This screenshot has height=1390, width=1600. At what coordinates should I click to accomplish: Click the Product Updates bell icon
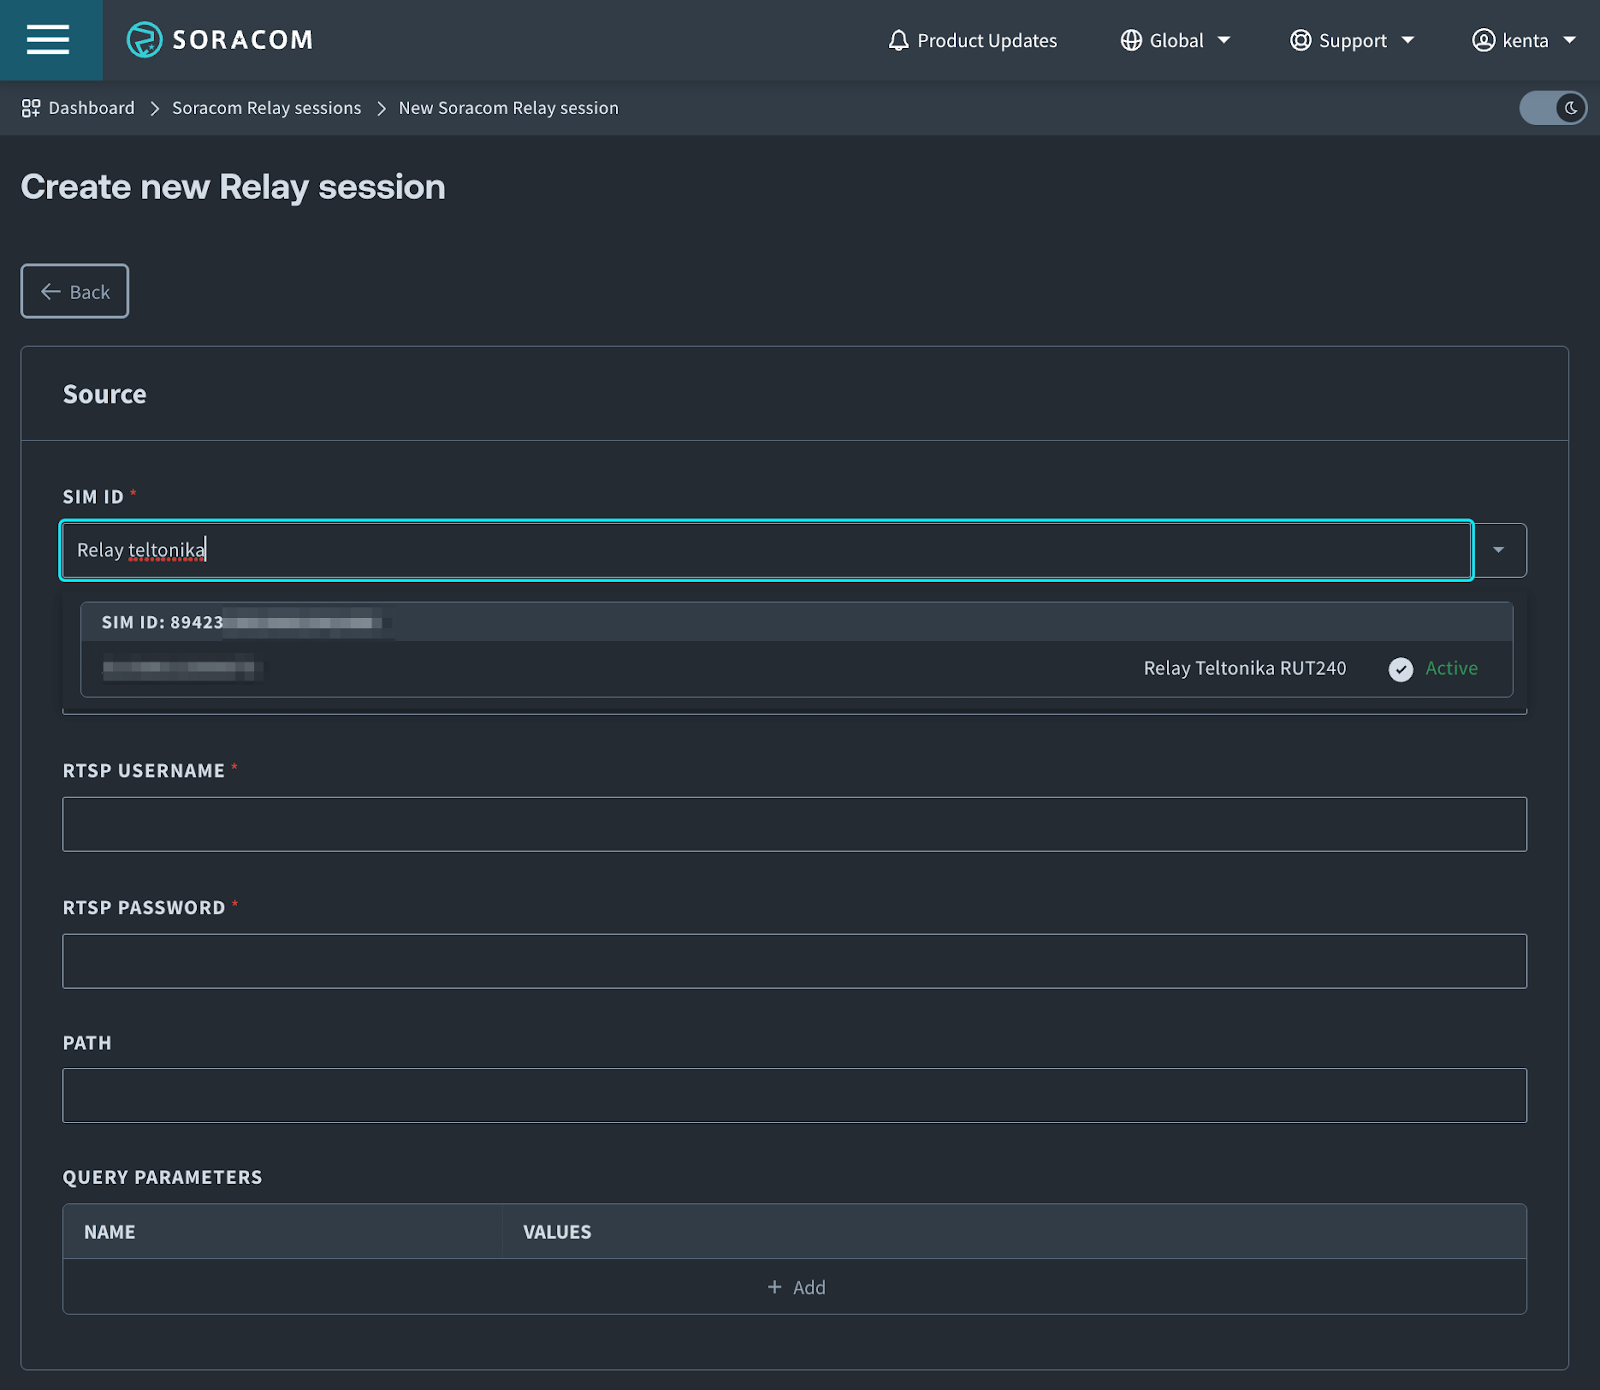coord(898,40)
